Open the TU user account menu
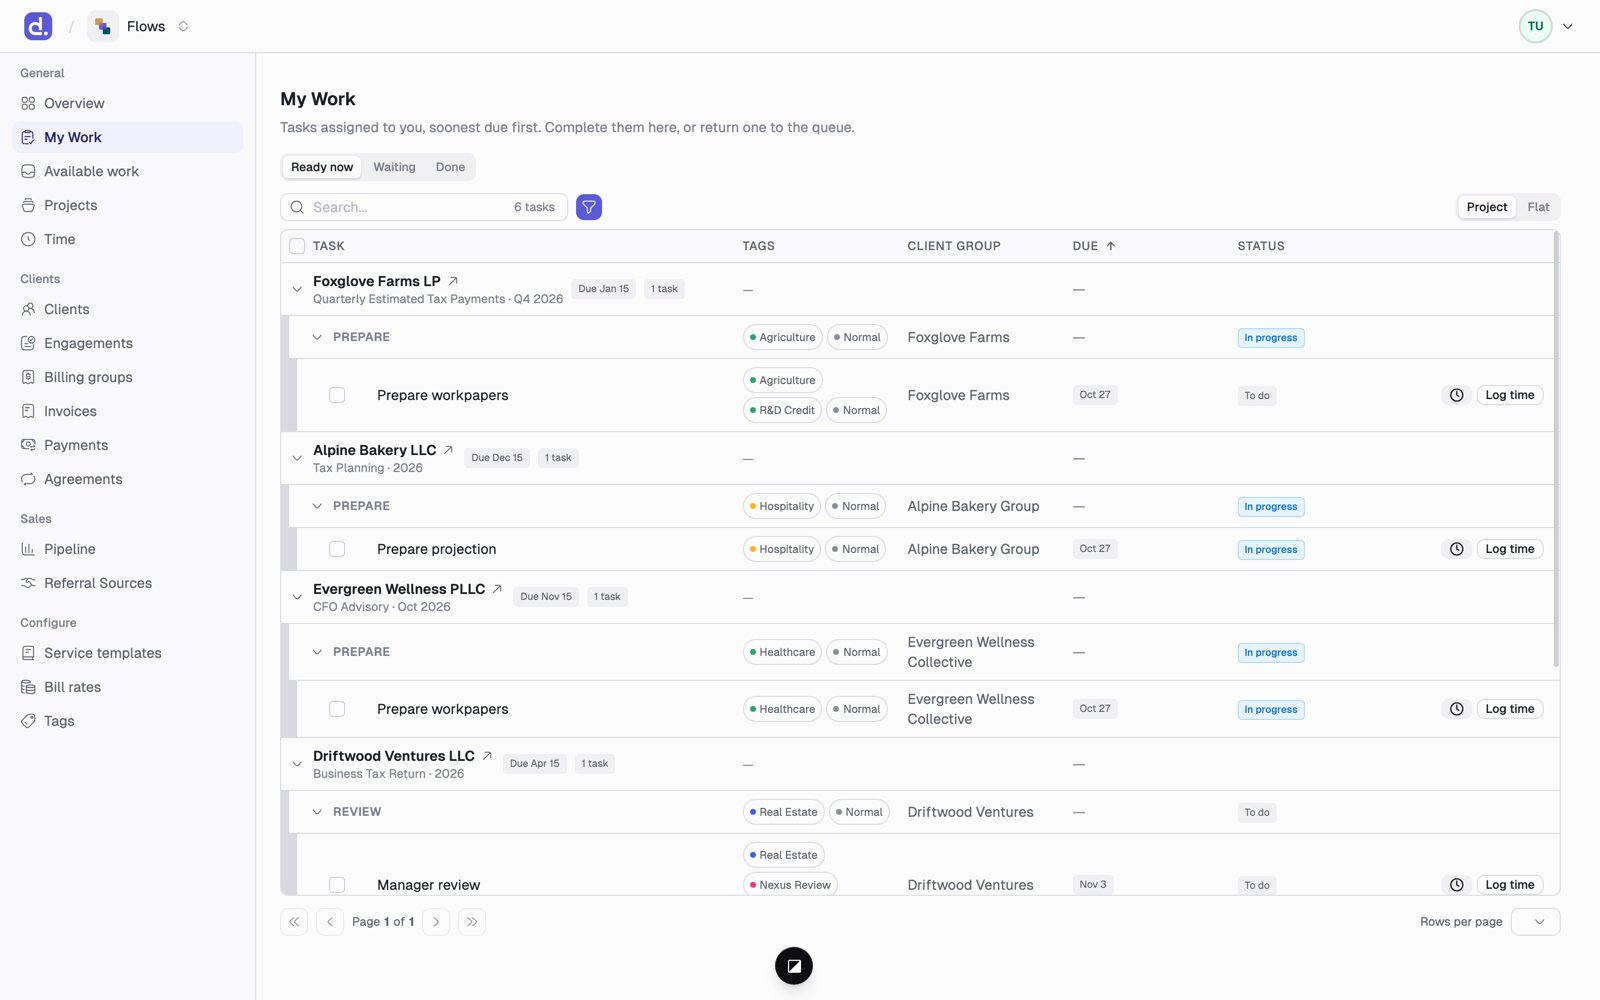The image size is (1600, 1000). tap(1546, 26)
